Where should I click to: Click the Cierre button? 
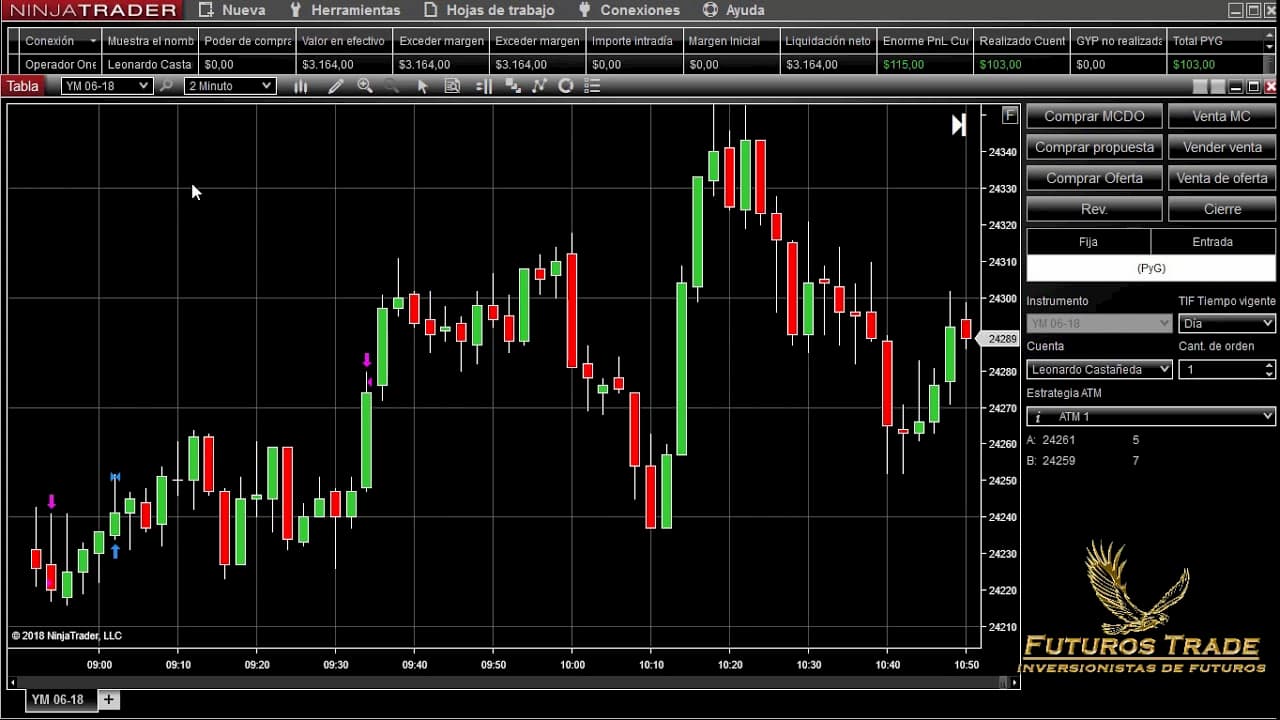1222,209
